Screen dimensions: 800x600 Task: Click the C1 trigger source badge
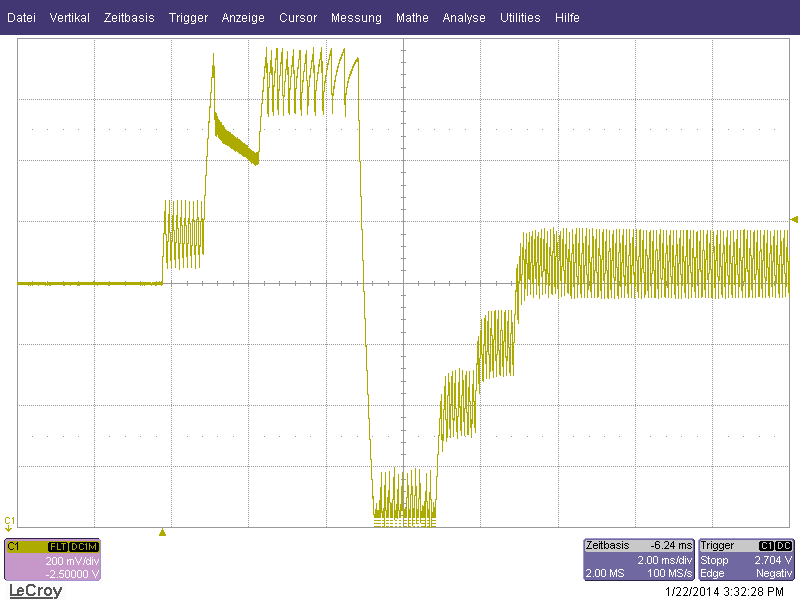pos(766,545)
